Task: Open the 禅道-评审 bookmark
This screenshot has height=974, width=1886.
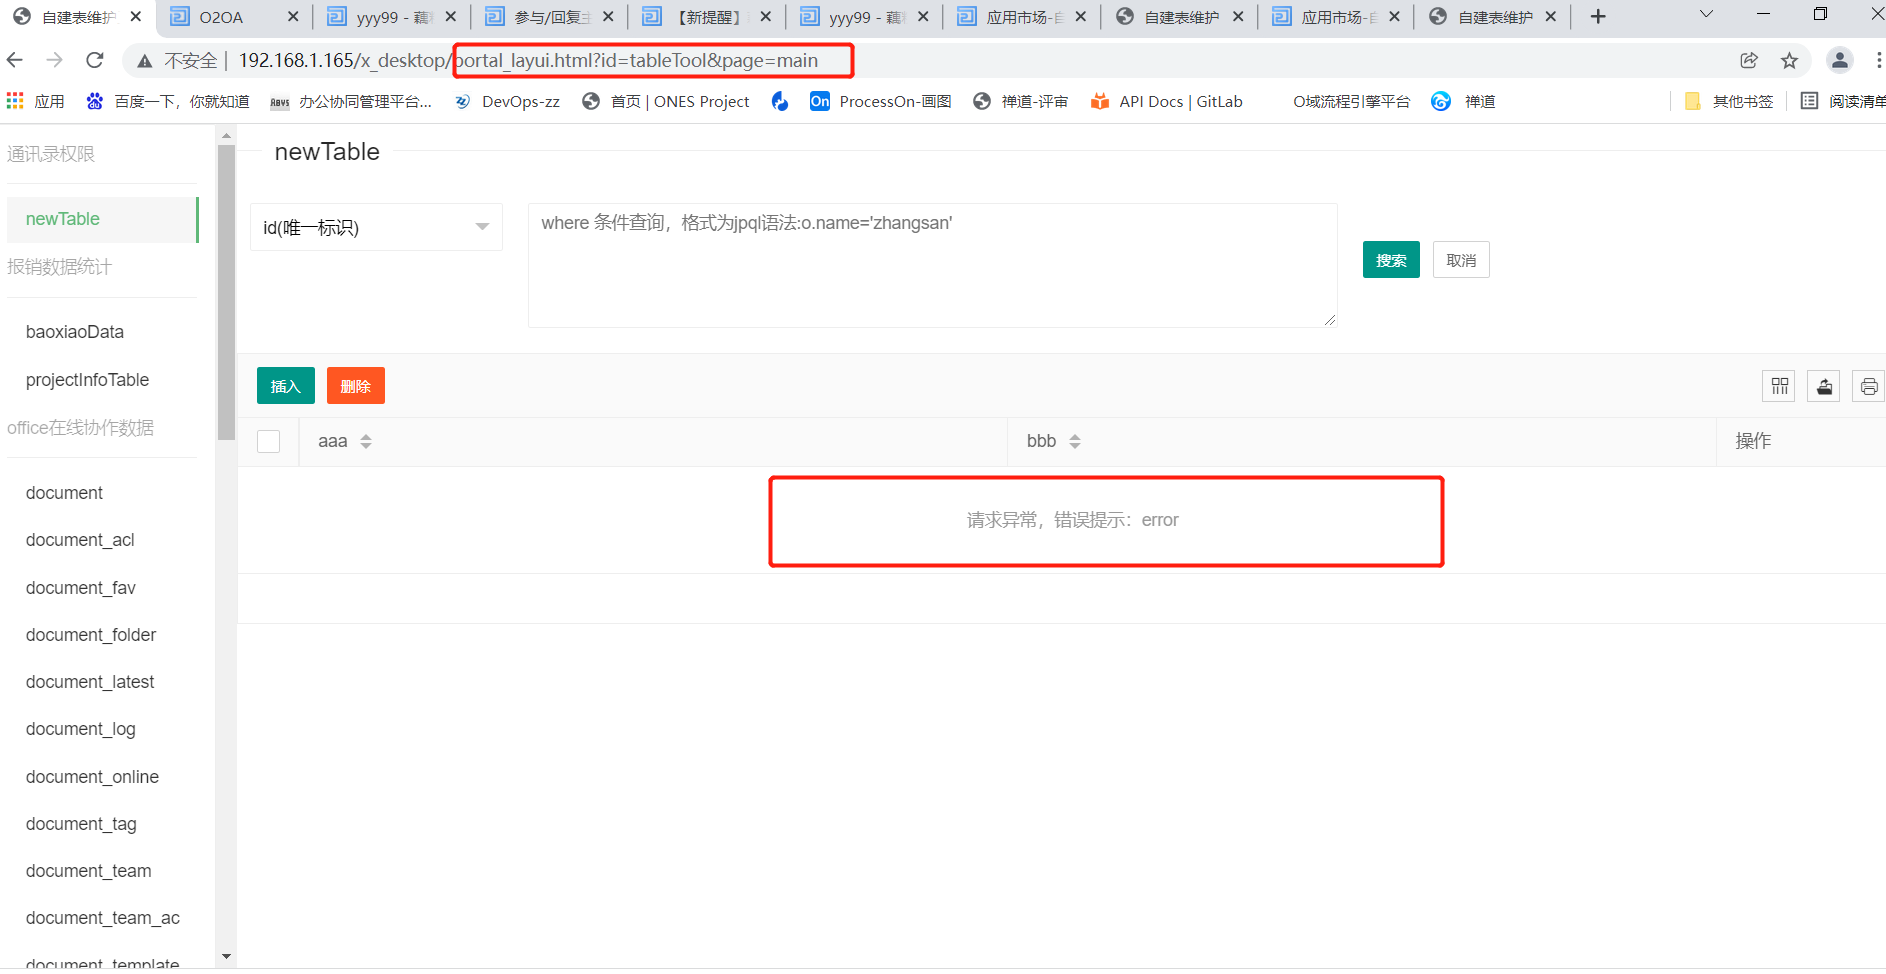Action: [1021, 101]
